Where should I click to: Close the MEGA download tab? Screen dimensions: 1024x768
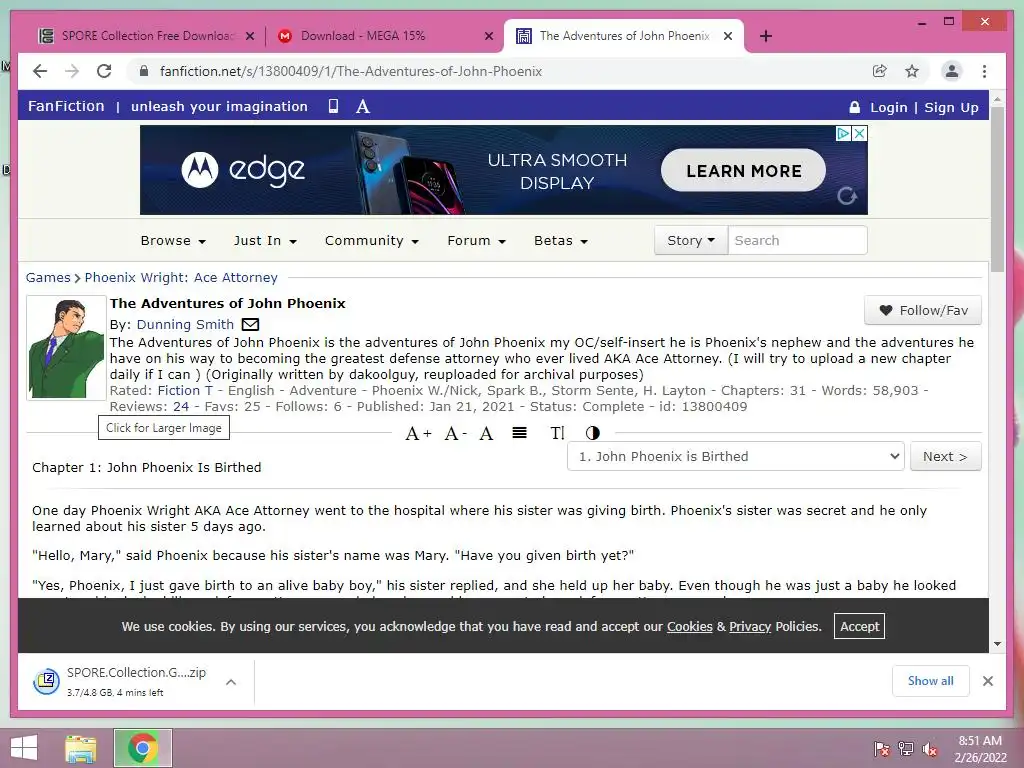click(x=488, y=36)
